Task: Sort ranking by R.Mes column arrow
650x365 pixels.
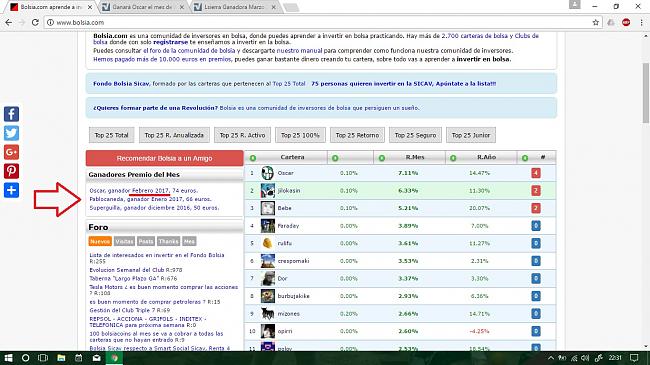Action: [x=382, y=158]
